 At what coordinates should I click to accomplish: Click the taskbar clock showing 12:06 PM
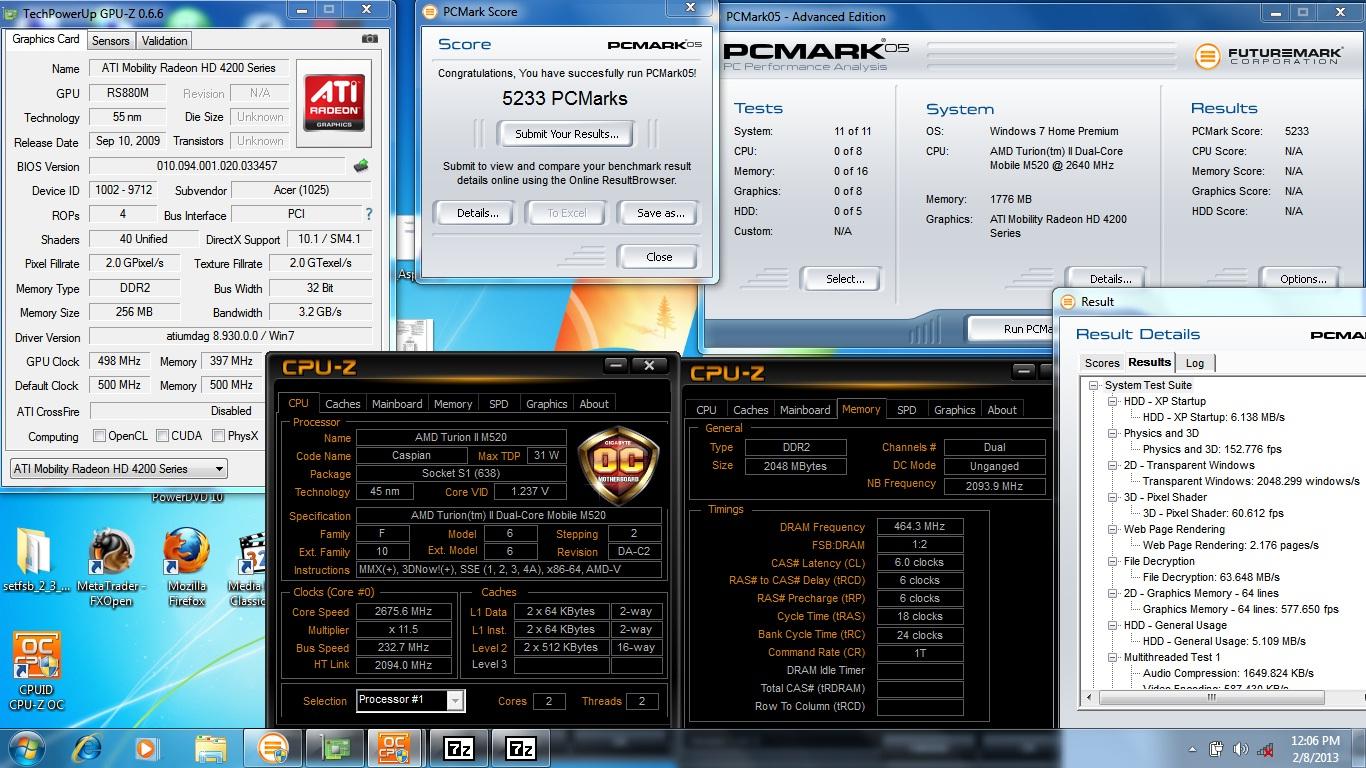click(x=1316, y=748)
